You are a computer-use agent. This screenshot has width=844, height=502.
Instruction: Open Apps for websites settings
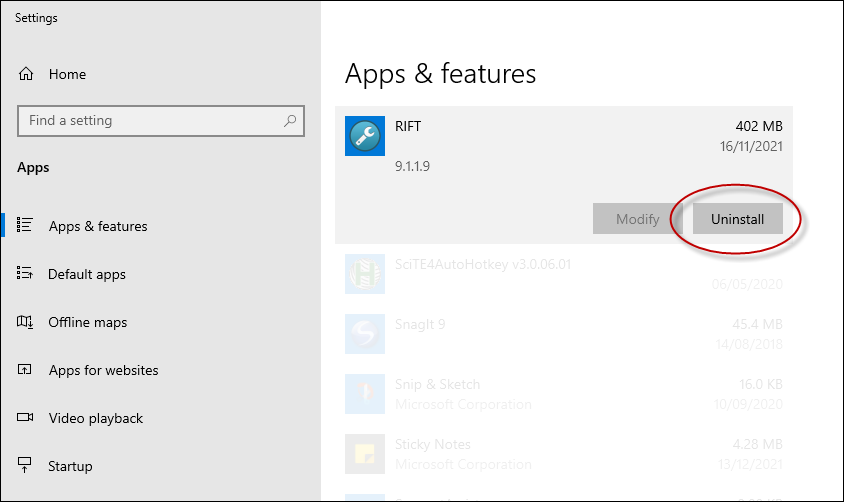pyautogui.click(x=103, y=370)
